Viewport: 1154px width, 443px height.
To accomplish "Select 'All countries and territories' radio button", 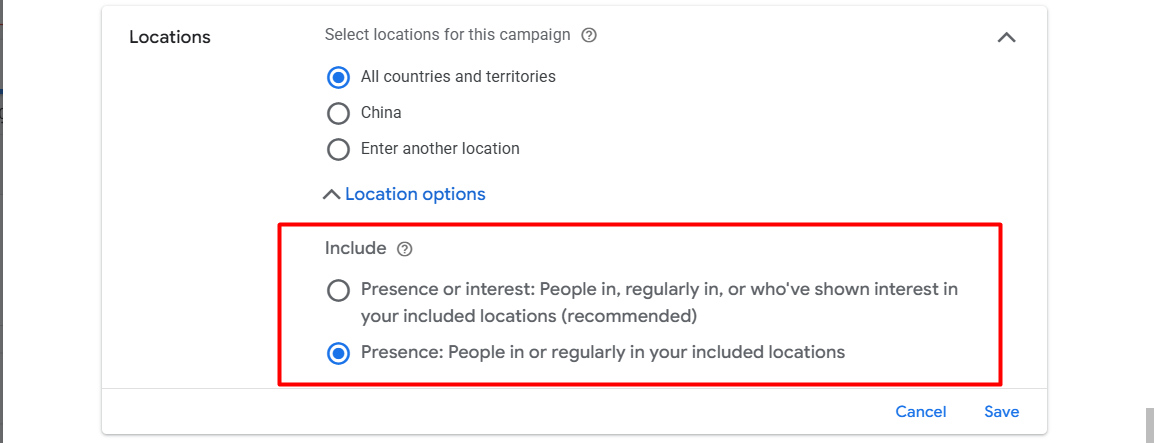I will coord(339,77).
